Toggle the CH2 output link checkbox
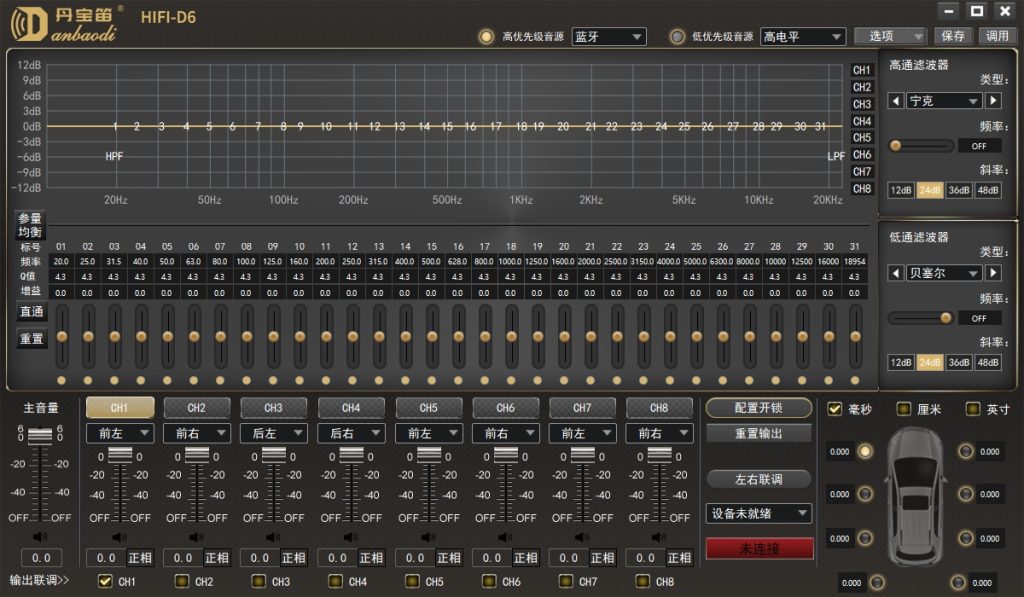 pos(182,581)
